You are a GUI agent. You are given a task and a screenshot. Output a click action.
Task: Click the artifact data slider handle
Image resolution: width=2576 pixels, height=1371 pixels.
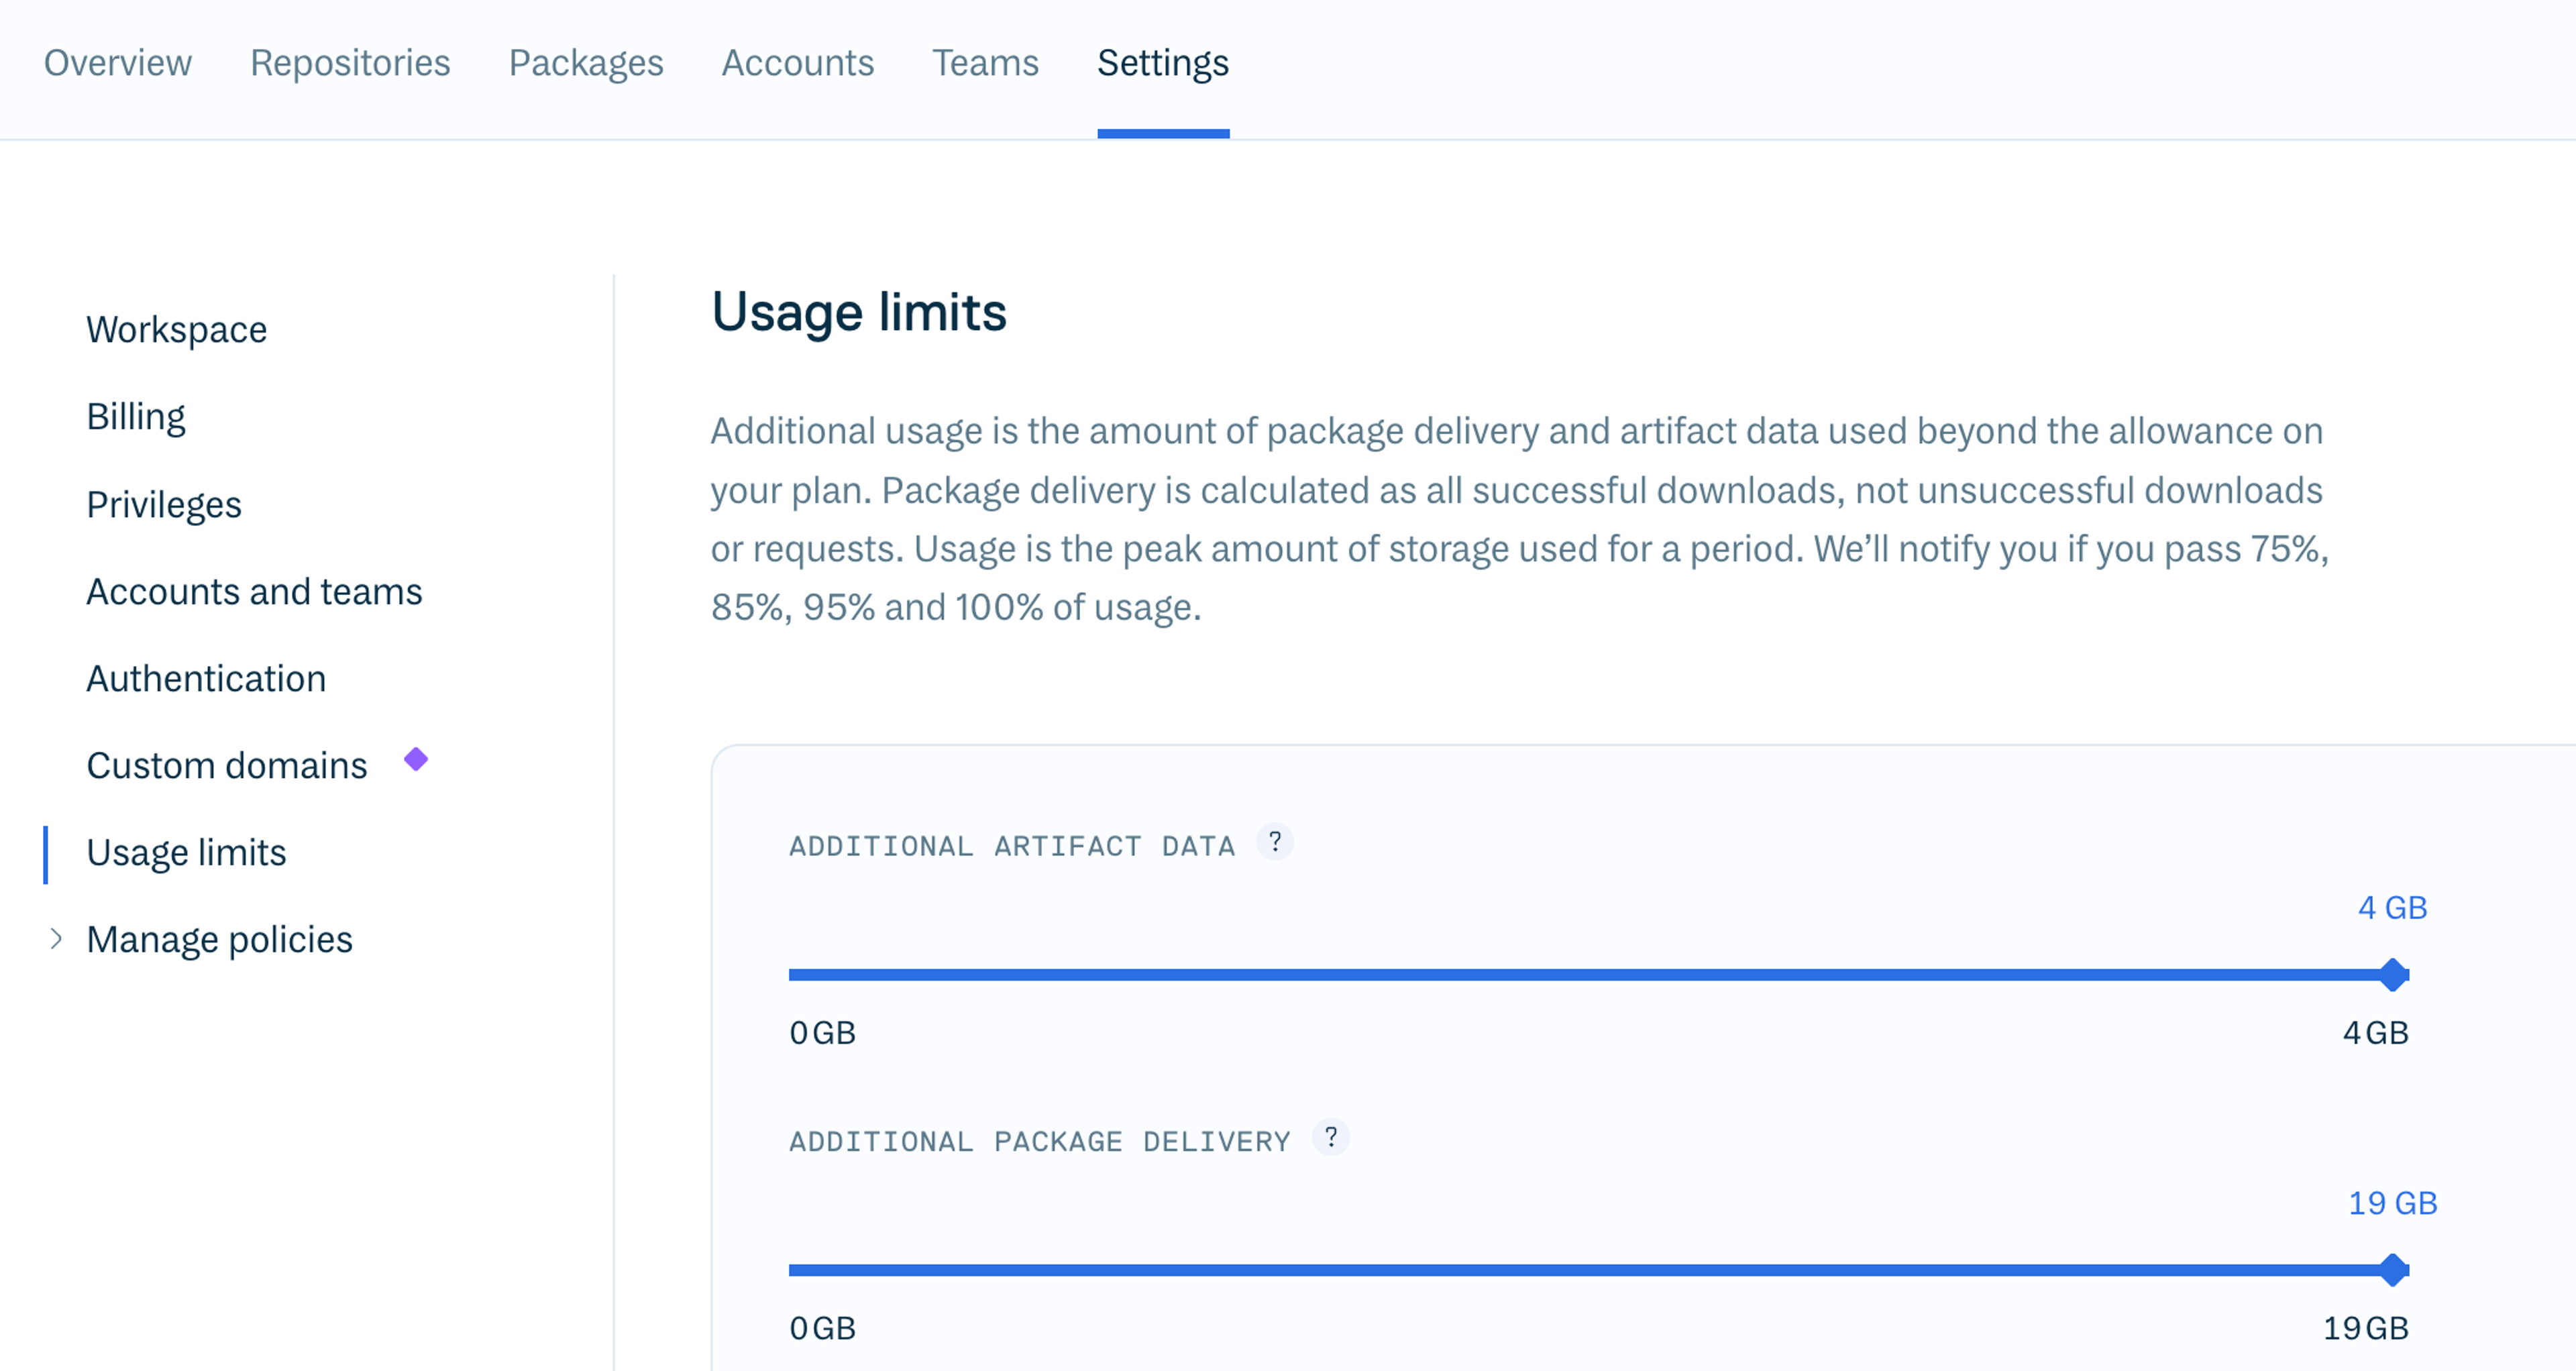click(2393, 974)
